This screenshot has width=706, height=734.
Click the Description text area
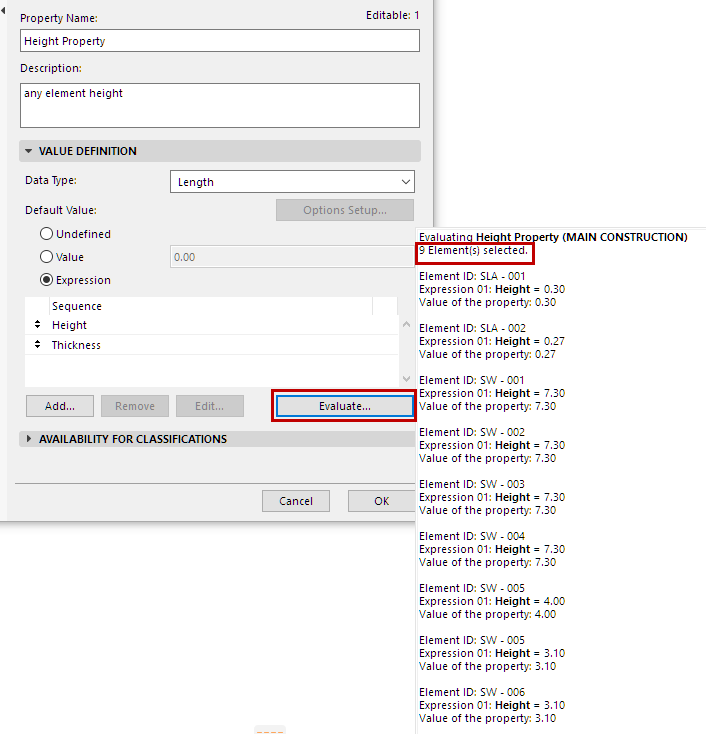[x=220, y=105]
